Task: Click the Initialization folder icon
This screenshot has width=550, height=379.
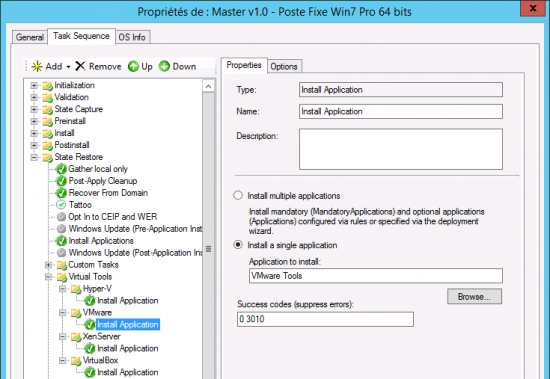Action: click(47, 86)
